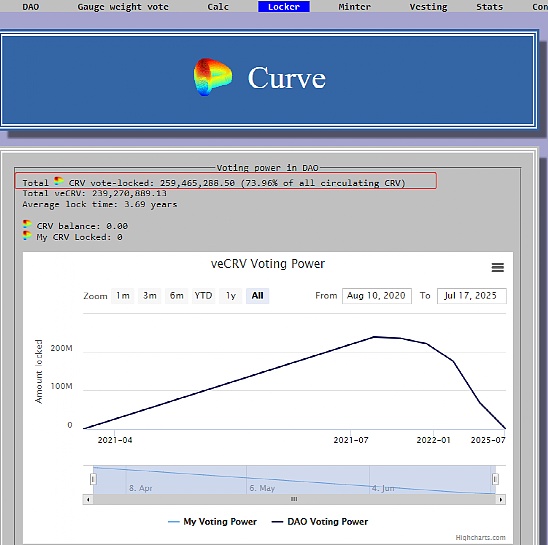
Task: Click the 100M y-axis label
Action: (x=62, y=386)
